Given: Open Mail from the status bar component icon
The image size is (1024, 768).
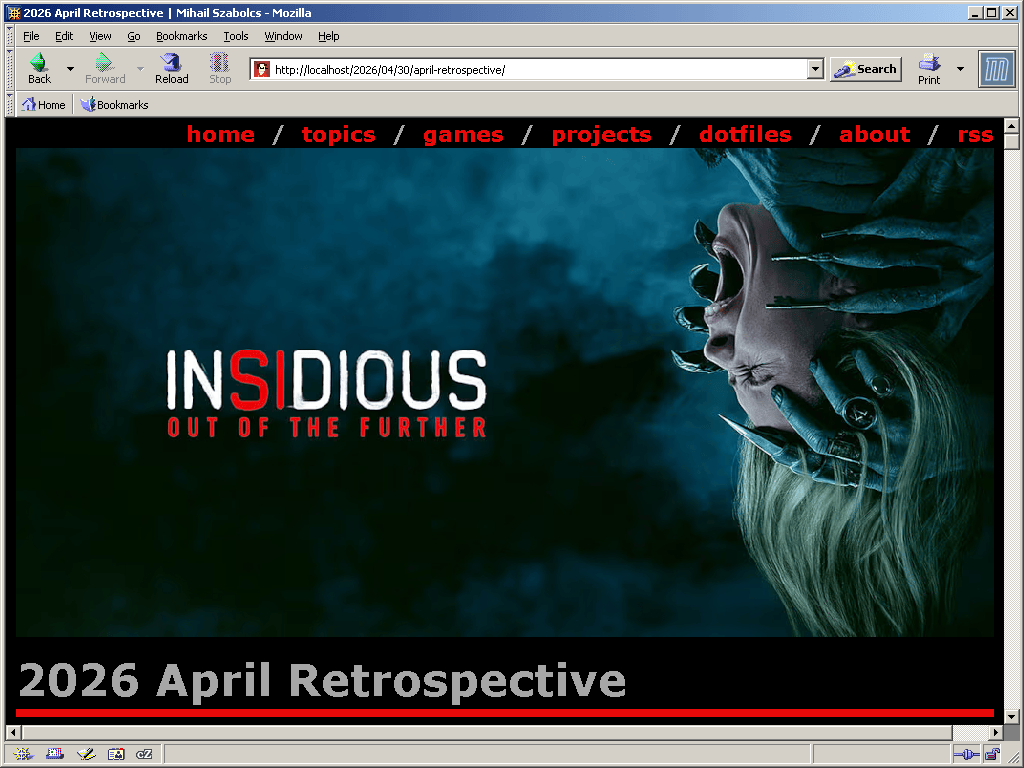Looking at the screenshot, I should (x=55, y=754).
